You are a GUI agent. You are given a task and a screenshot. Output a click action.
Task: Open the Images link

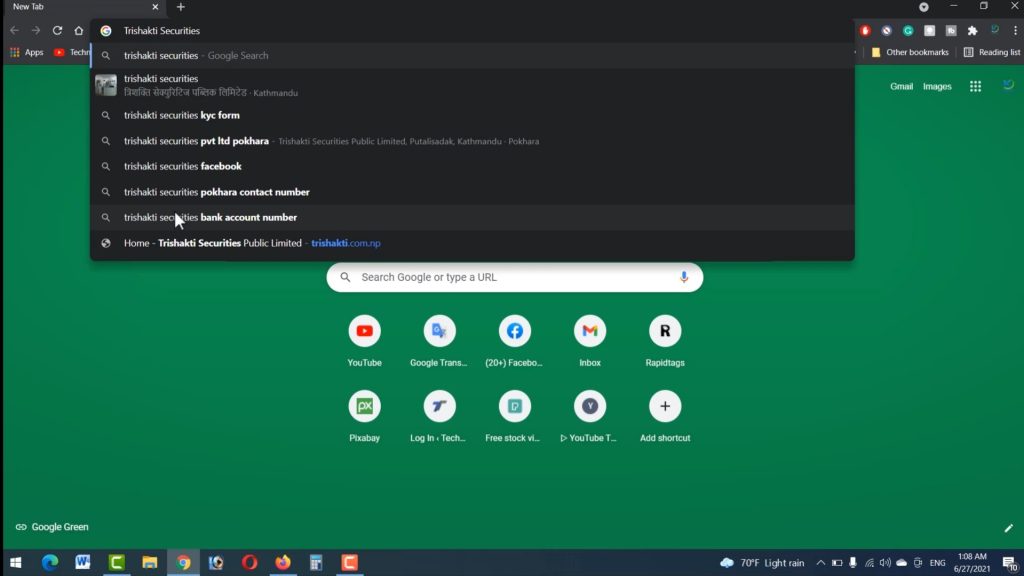pyautogui.click(x=936, y=86)
